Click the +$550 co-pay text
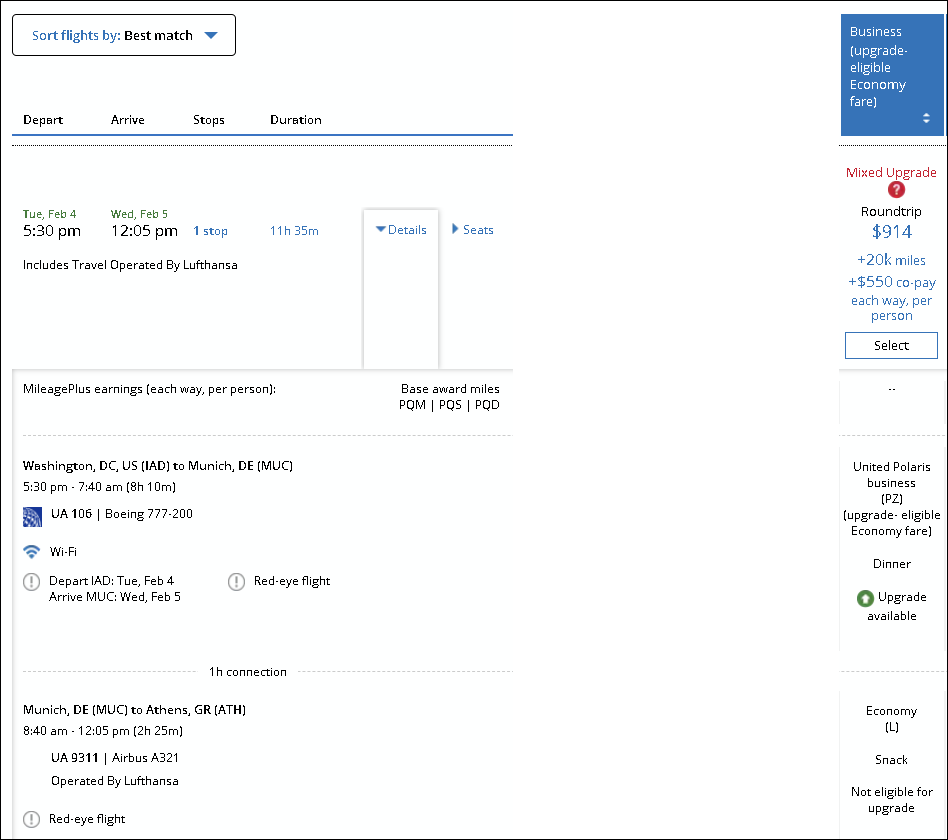This screenshot has width=948, height=840. pyautogui.click(x=892, y=282)
